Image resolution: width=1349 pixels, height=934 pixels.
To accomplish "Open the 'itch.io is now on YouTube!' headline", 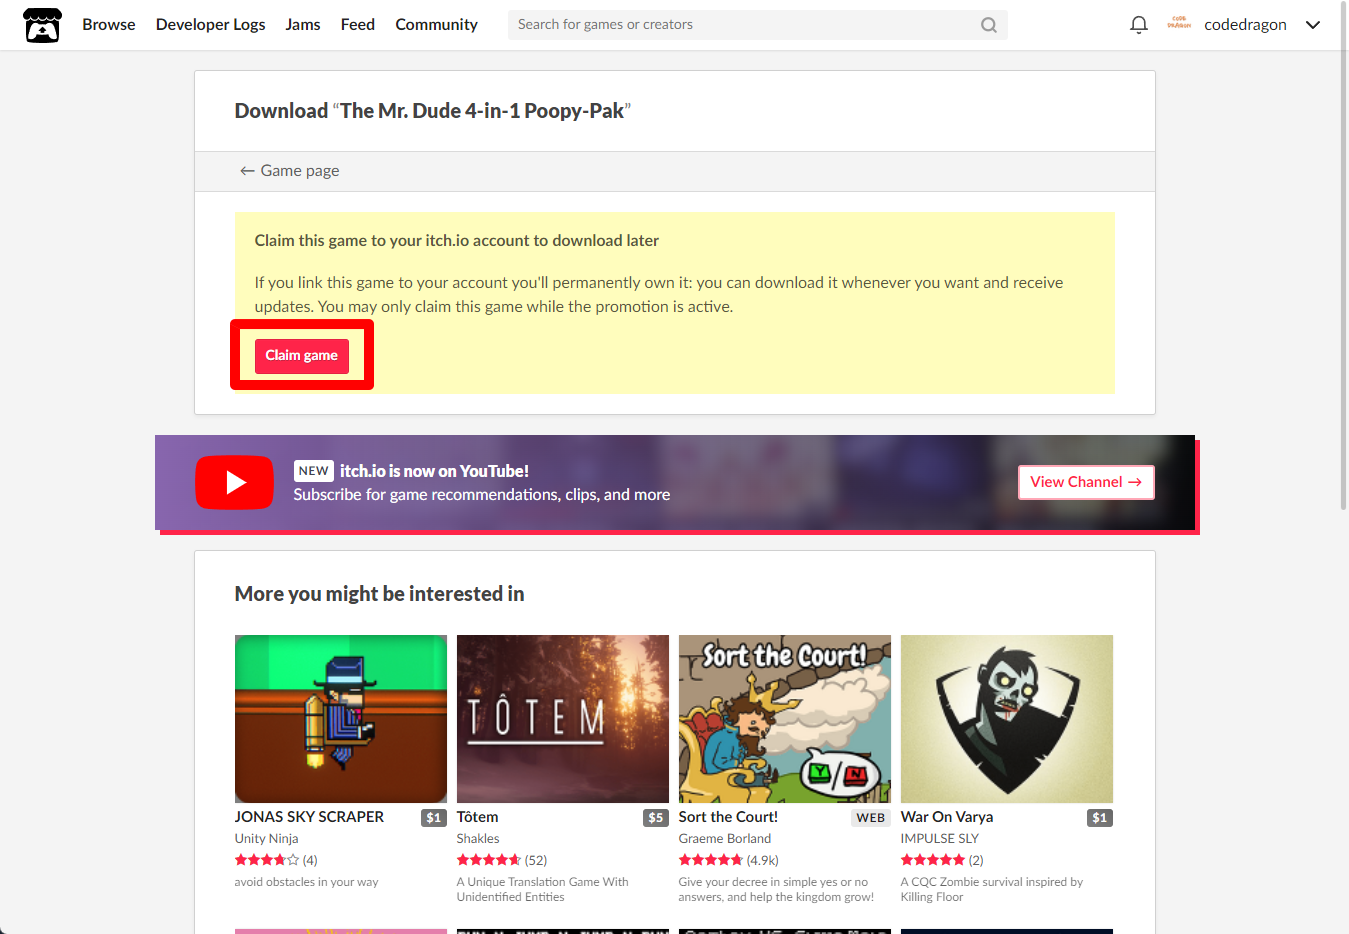I will pyautogui.click(x=434, y=471).
